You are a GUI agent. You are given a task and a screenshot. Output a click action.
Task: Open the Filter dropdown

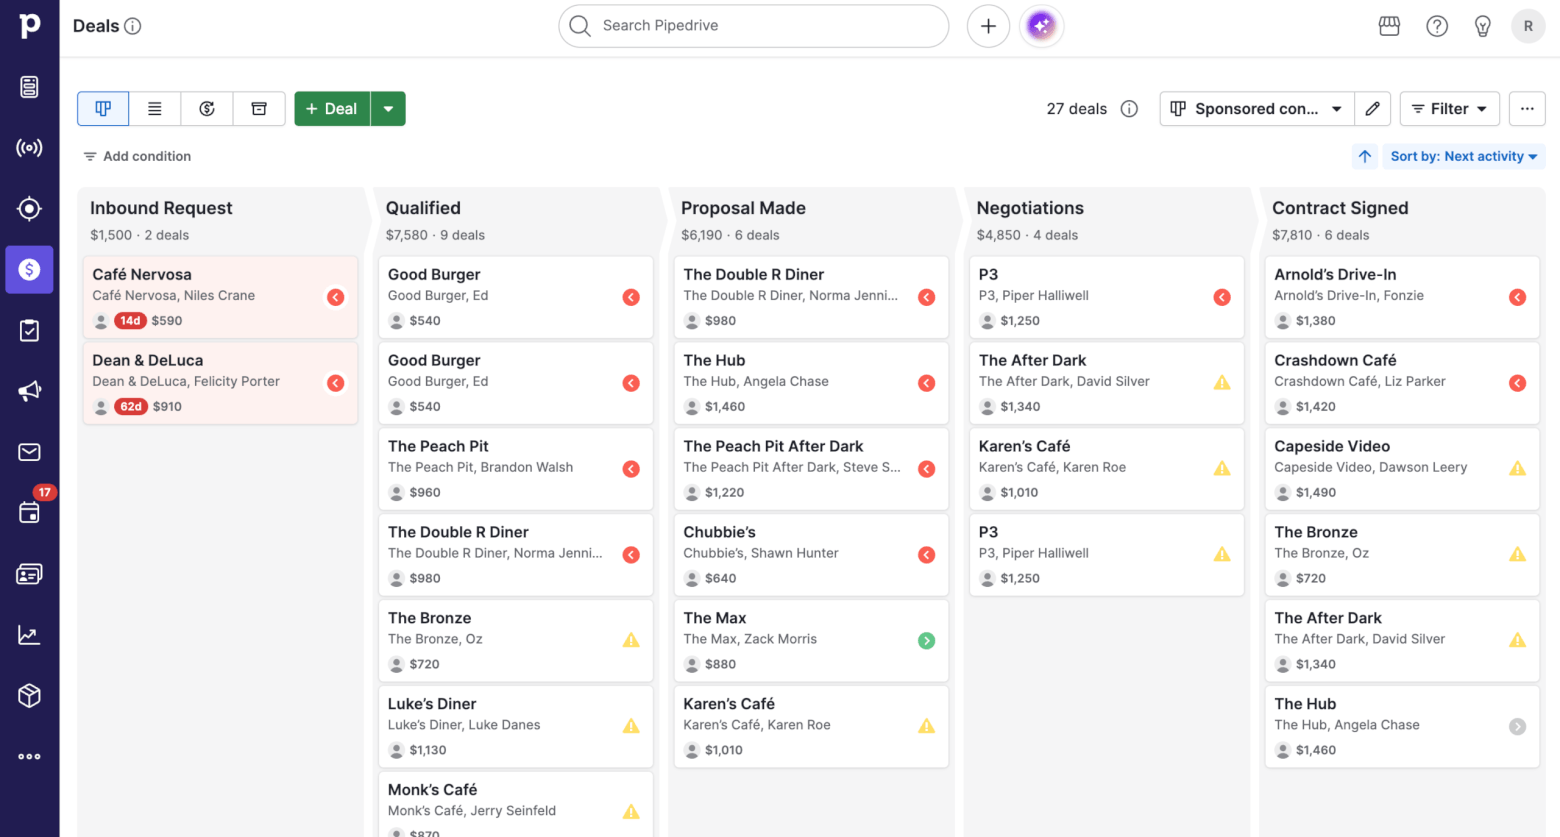[x=1450, y=109]
